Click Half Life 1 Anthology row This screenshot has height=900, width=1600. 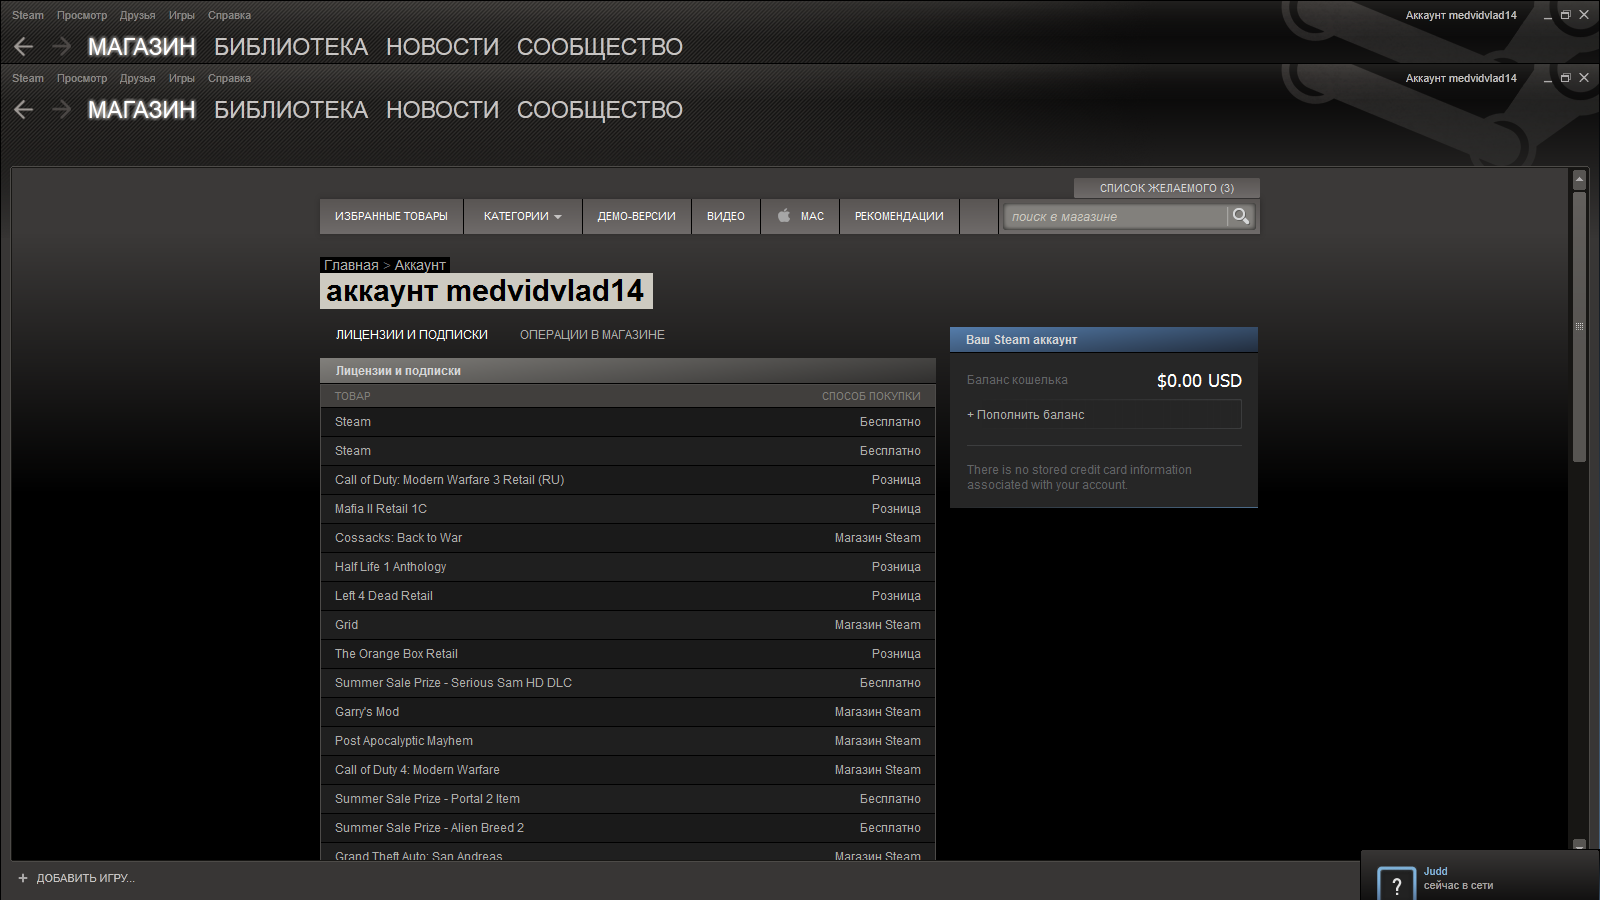(628, 567)
